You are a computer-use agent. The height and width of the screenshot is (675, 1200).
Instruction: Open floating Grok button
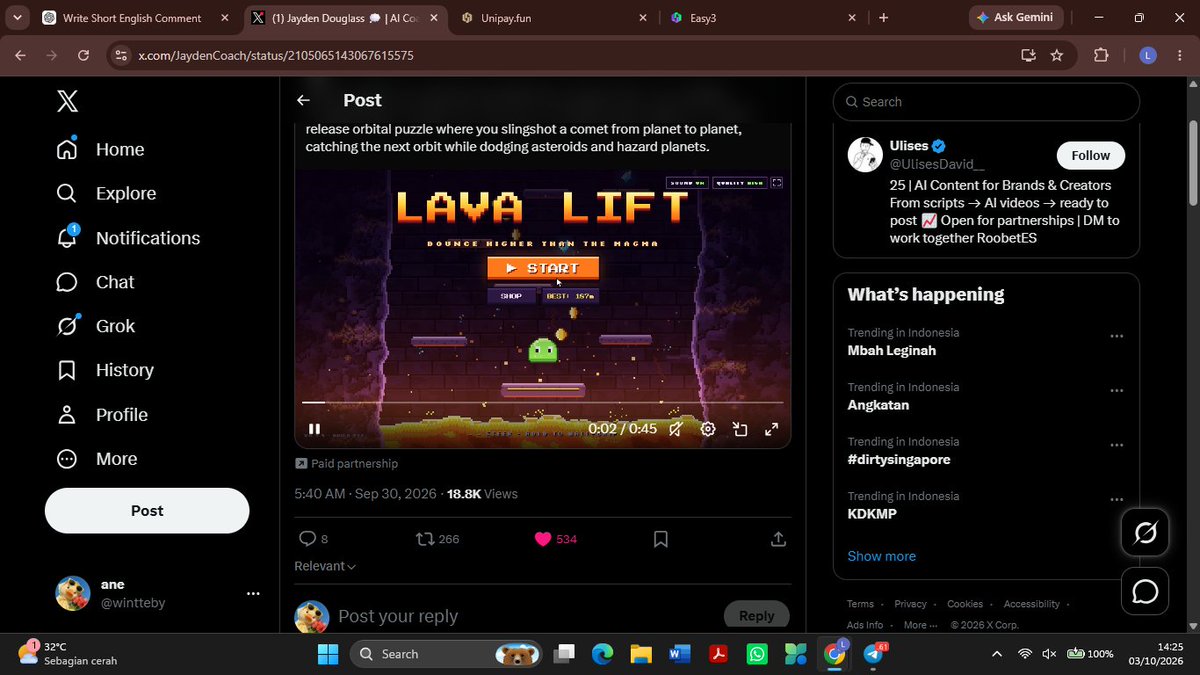(x=1145, y=533)
